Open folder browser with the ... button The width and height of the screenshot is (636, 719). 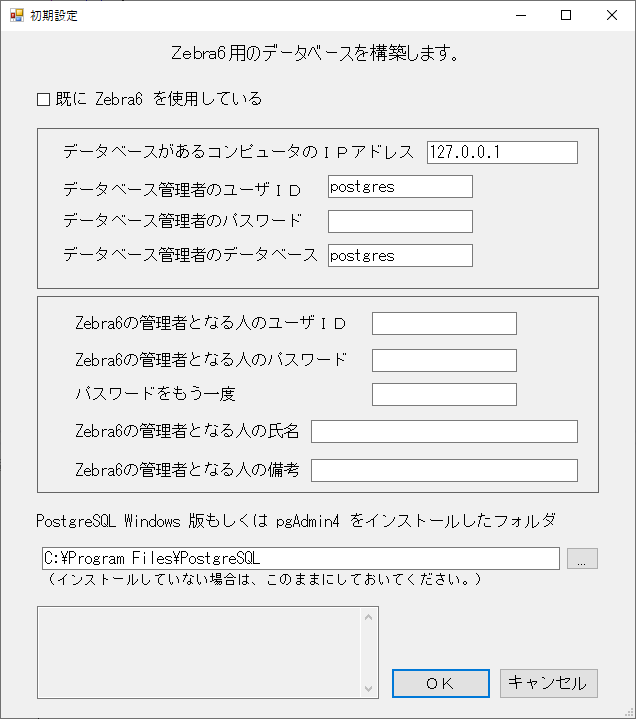point(582,559)
